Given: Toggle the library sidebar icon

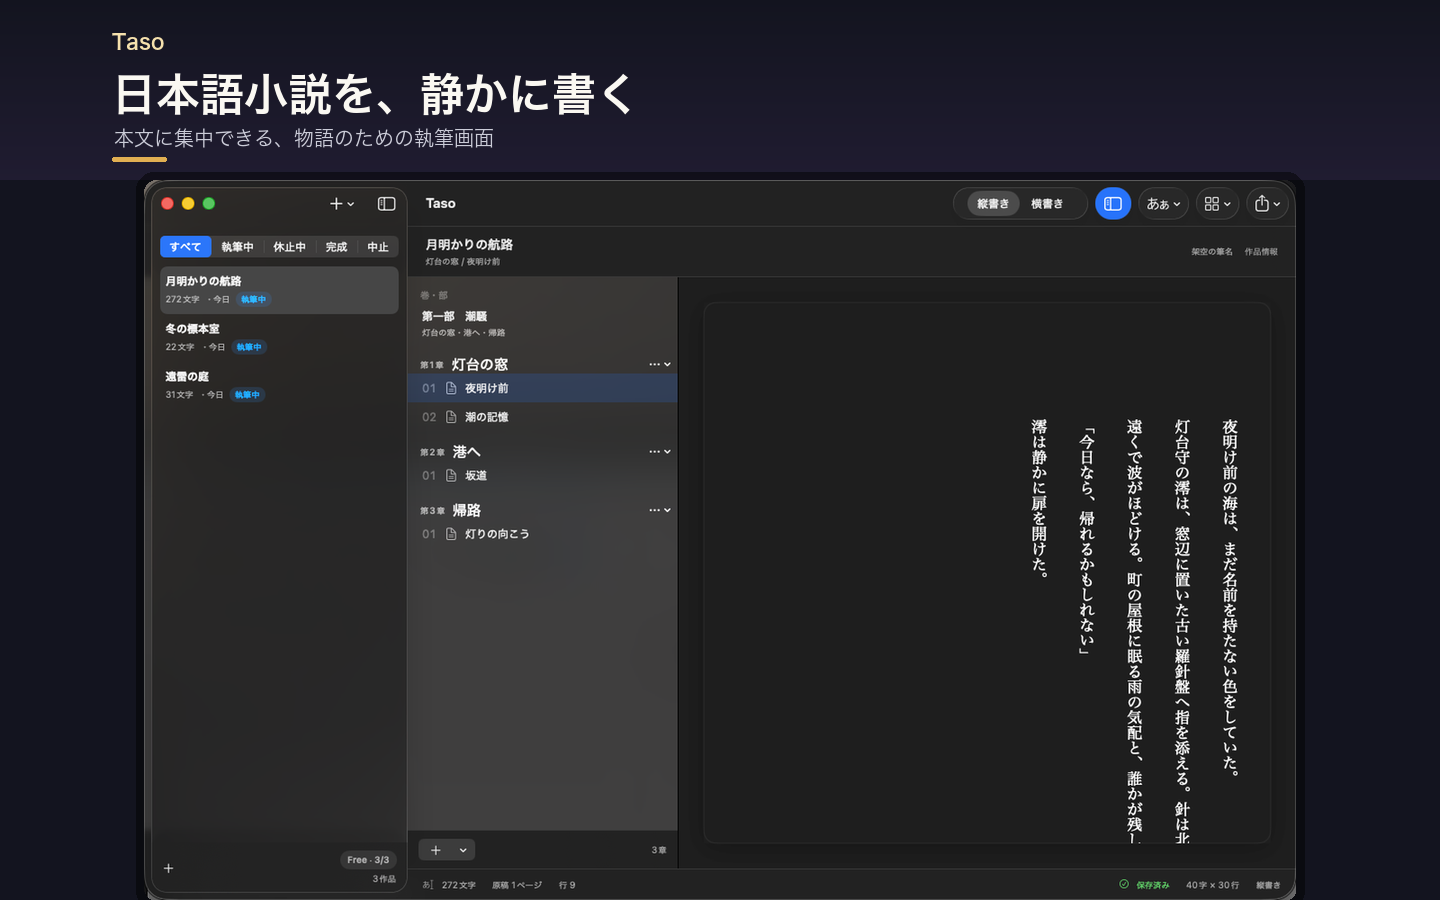Looking at the screenshot, I should tap(386, 204).
